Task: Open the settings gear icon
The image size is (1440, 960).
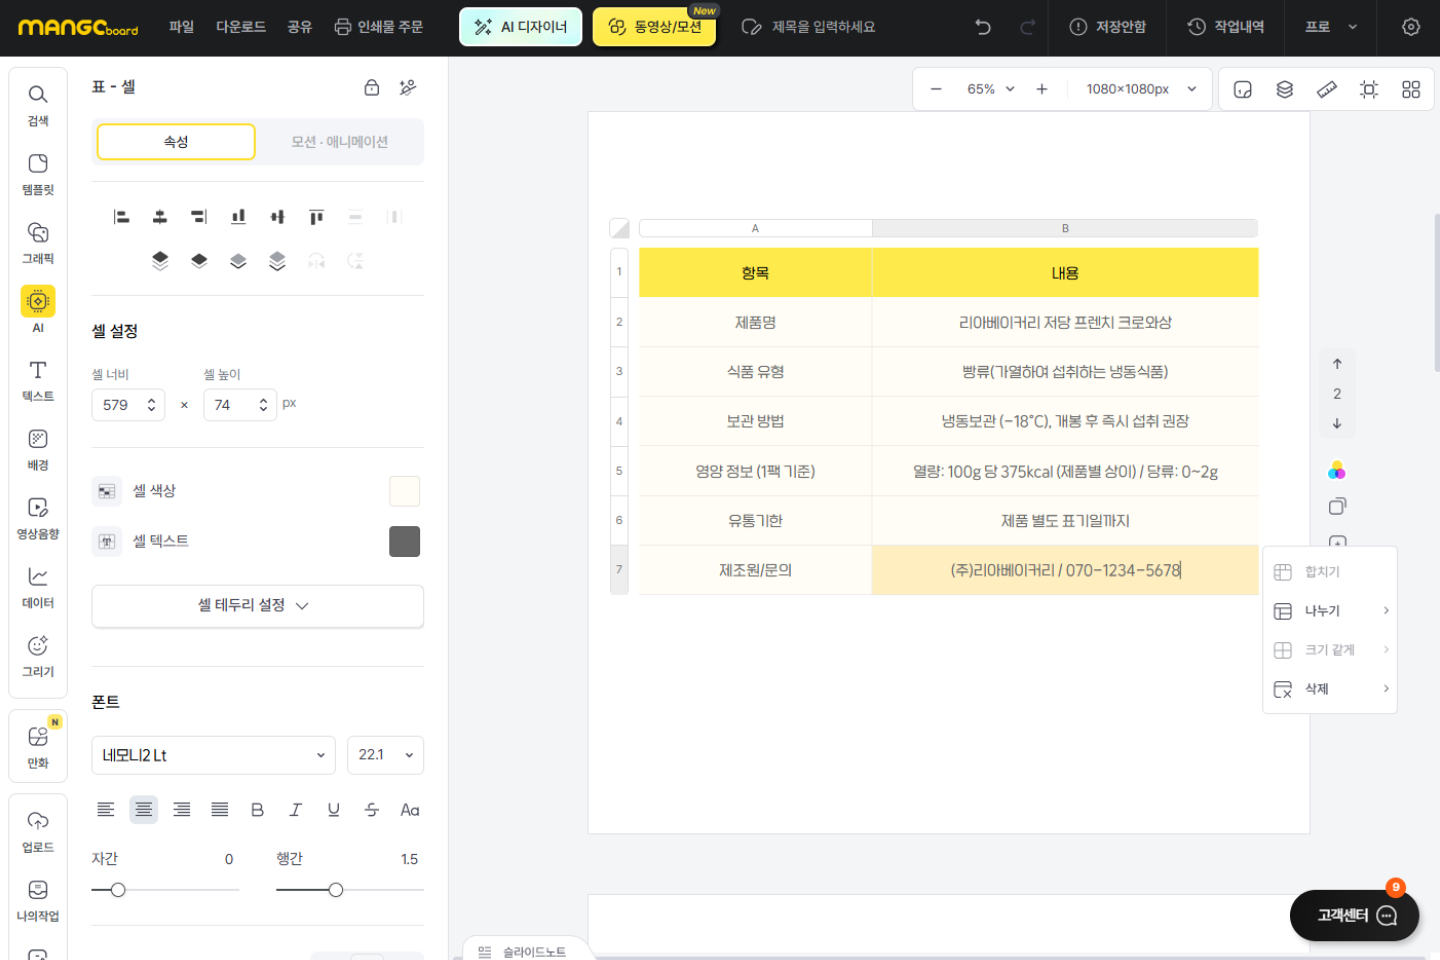Action: [1410, 27]
